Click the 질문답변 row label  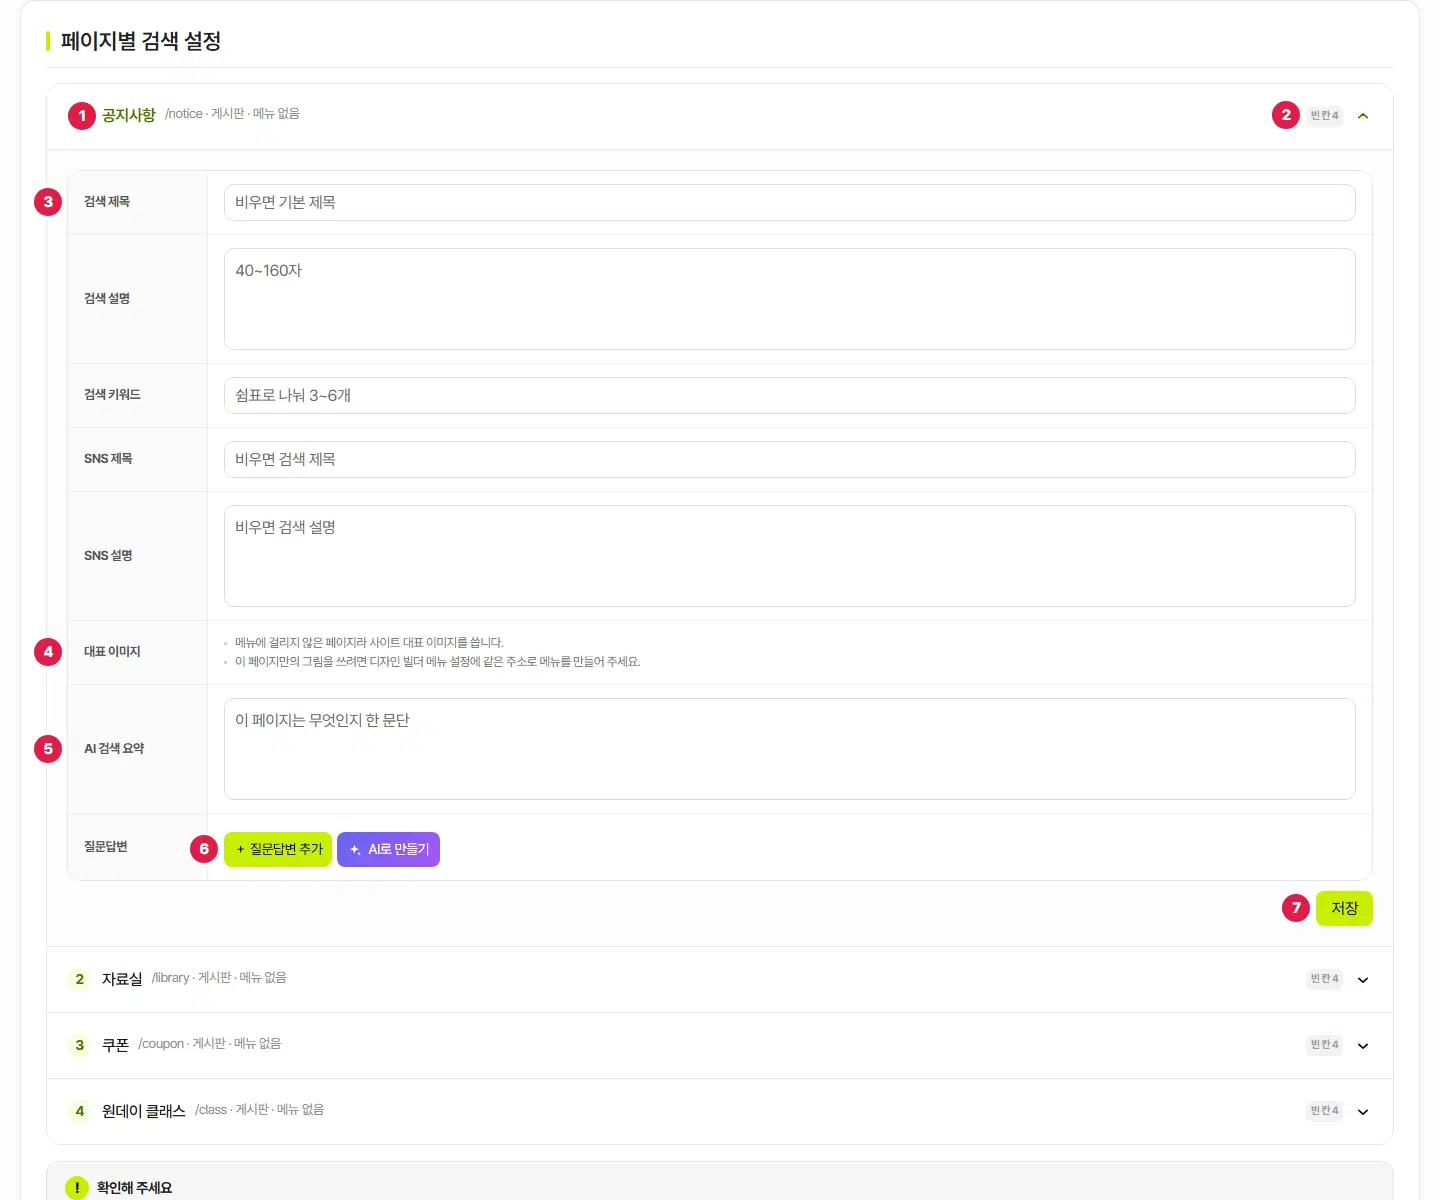coord(106,847)
